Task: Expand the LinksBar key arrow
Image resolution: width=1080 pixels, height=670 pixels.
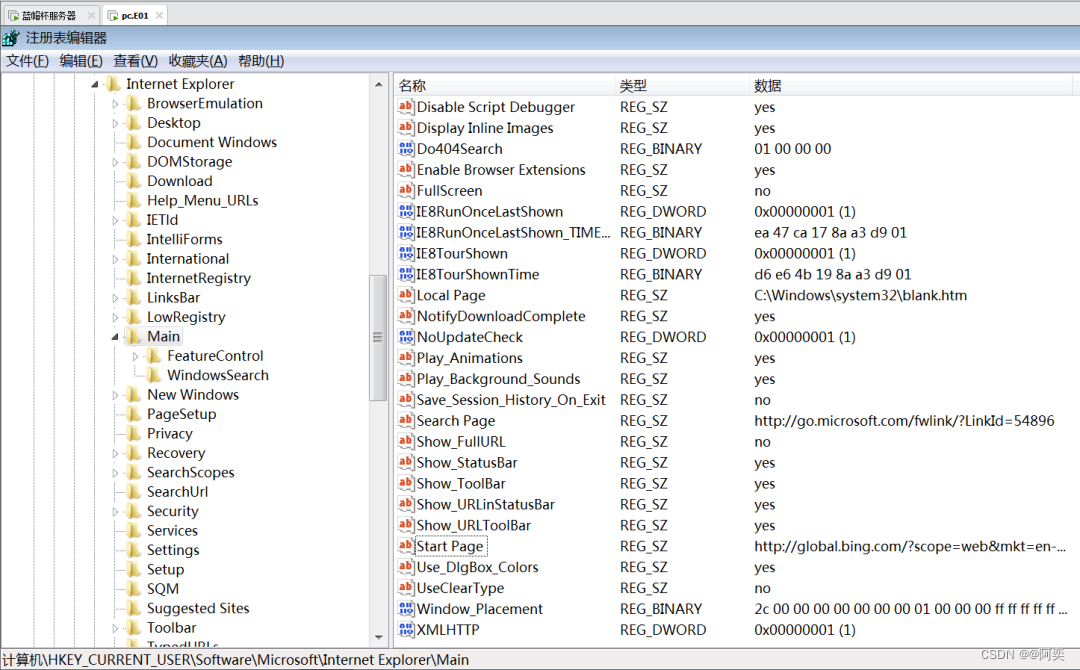Action: (x=115, y=298)
